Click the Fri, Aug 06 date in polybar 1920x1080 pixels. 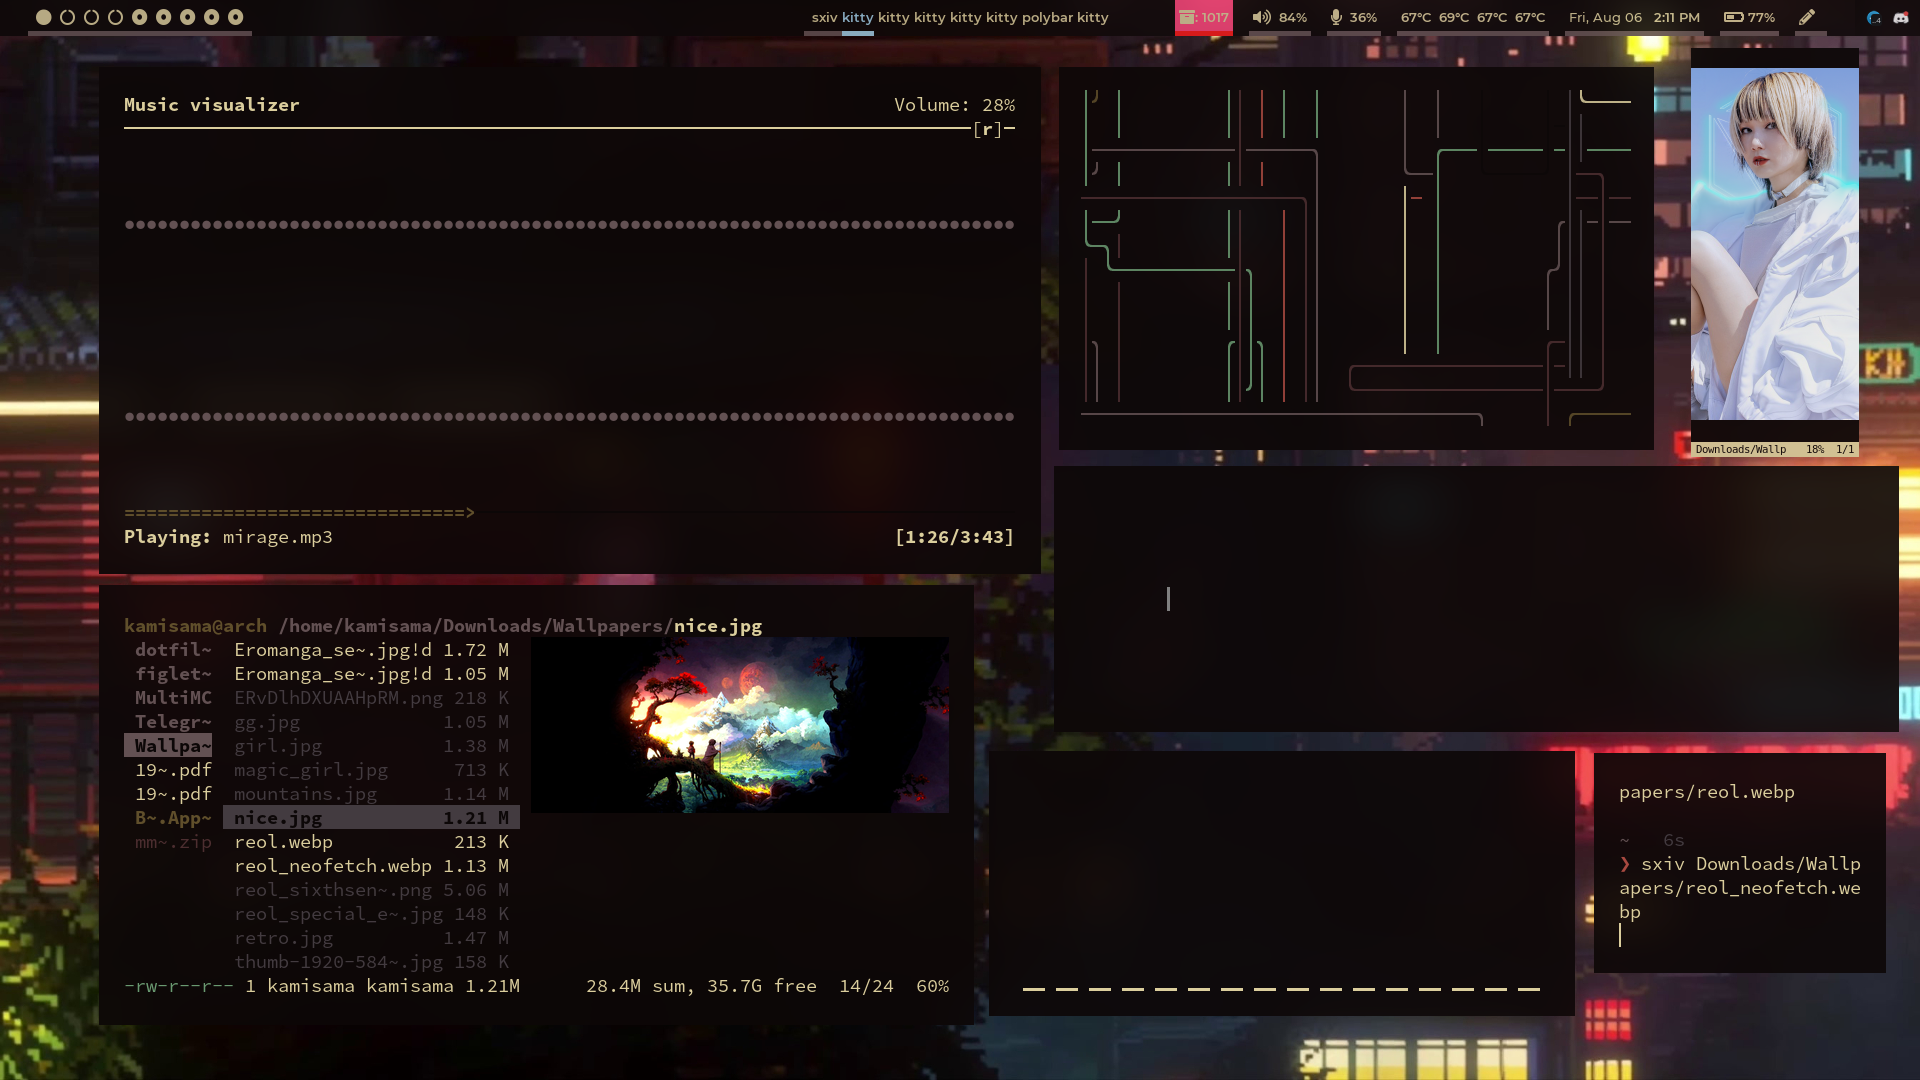(x=1604, y=17)
